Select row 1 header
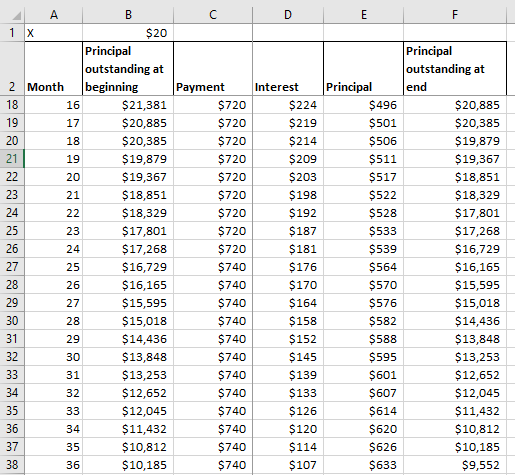Image resolution: width=515 pixels, height=475 pixels. (x=12, y=33)
